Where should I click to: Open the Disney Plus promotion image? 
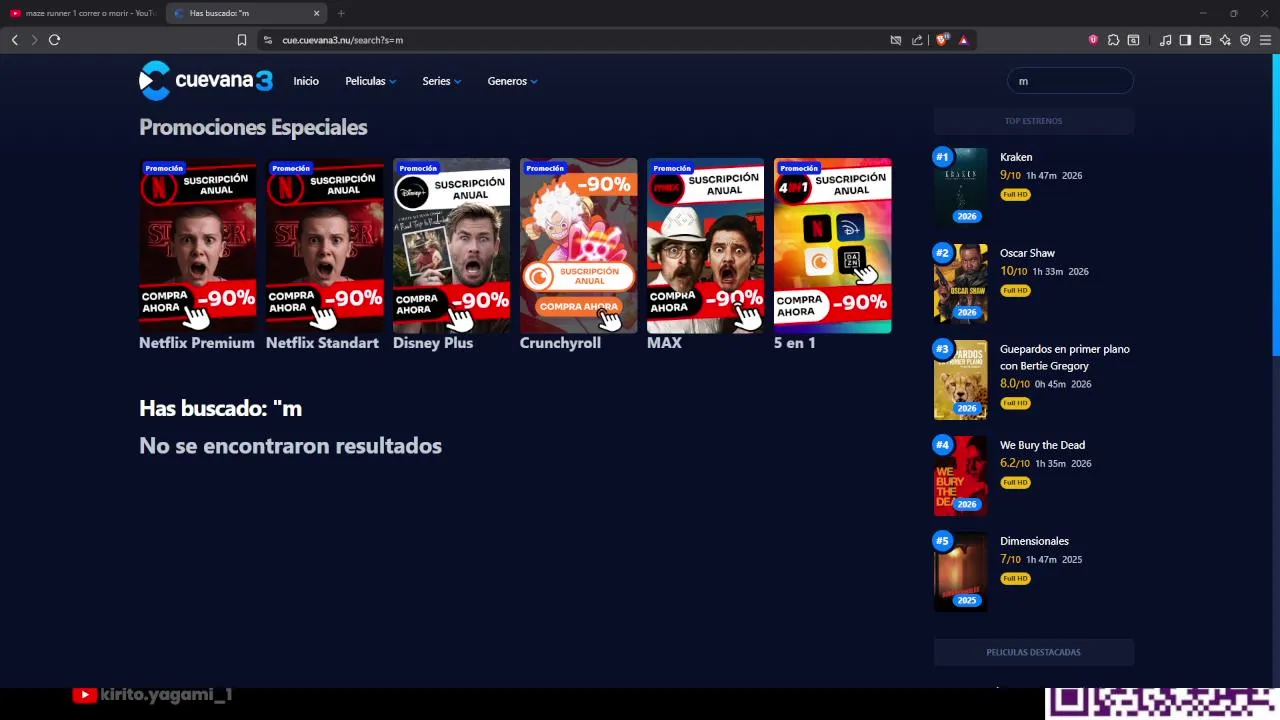451,245
